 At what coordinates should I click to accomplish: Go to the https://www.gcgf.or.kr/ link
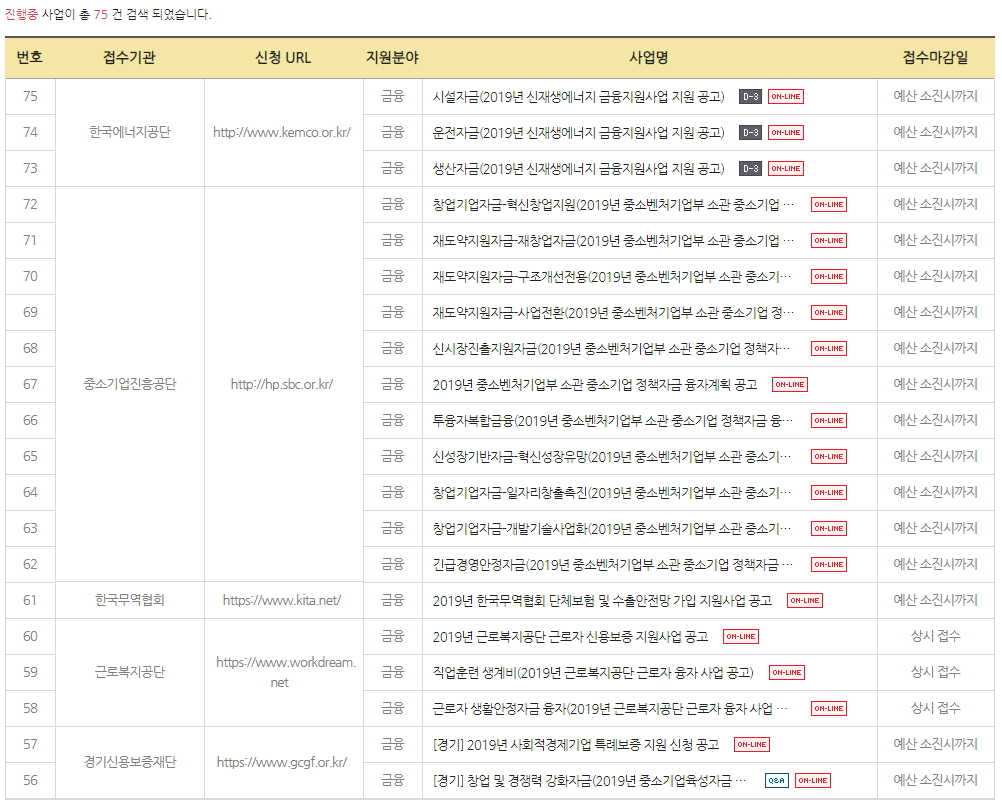281,763
